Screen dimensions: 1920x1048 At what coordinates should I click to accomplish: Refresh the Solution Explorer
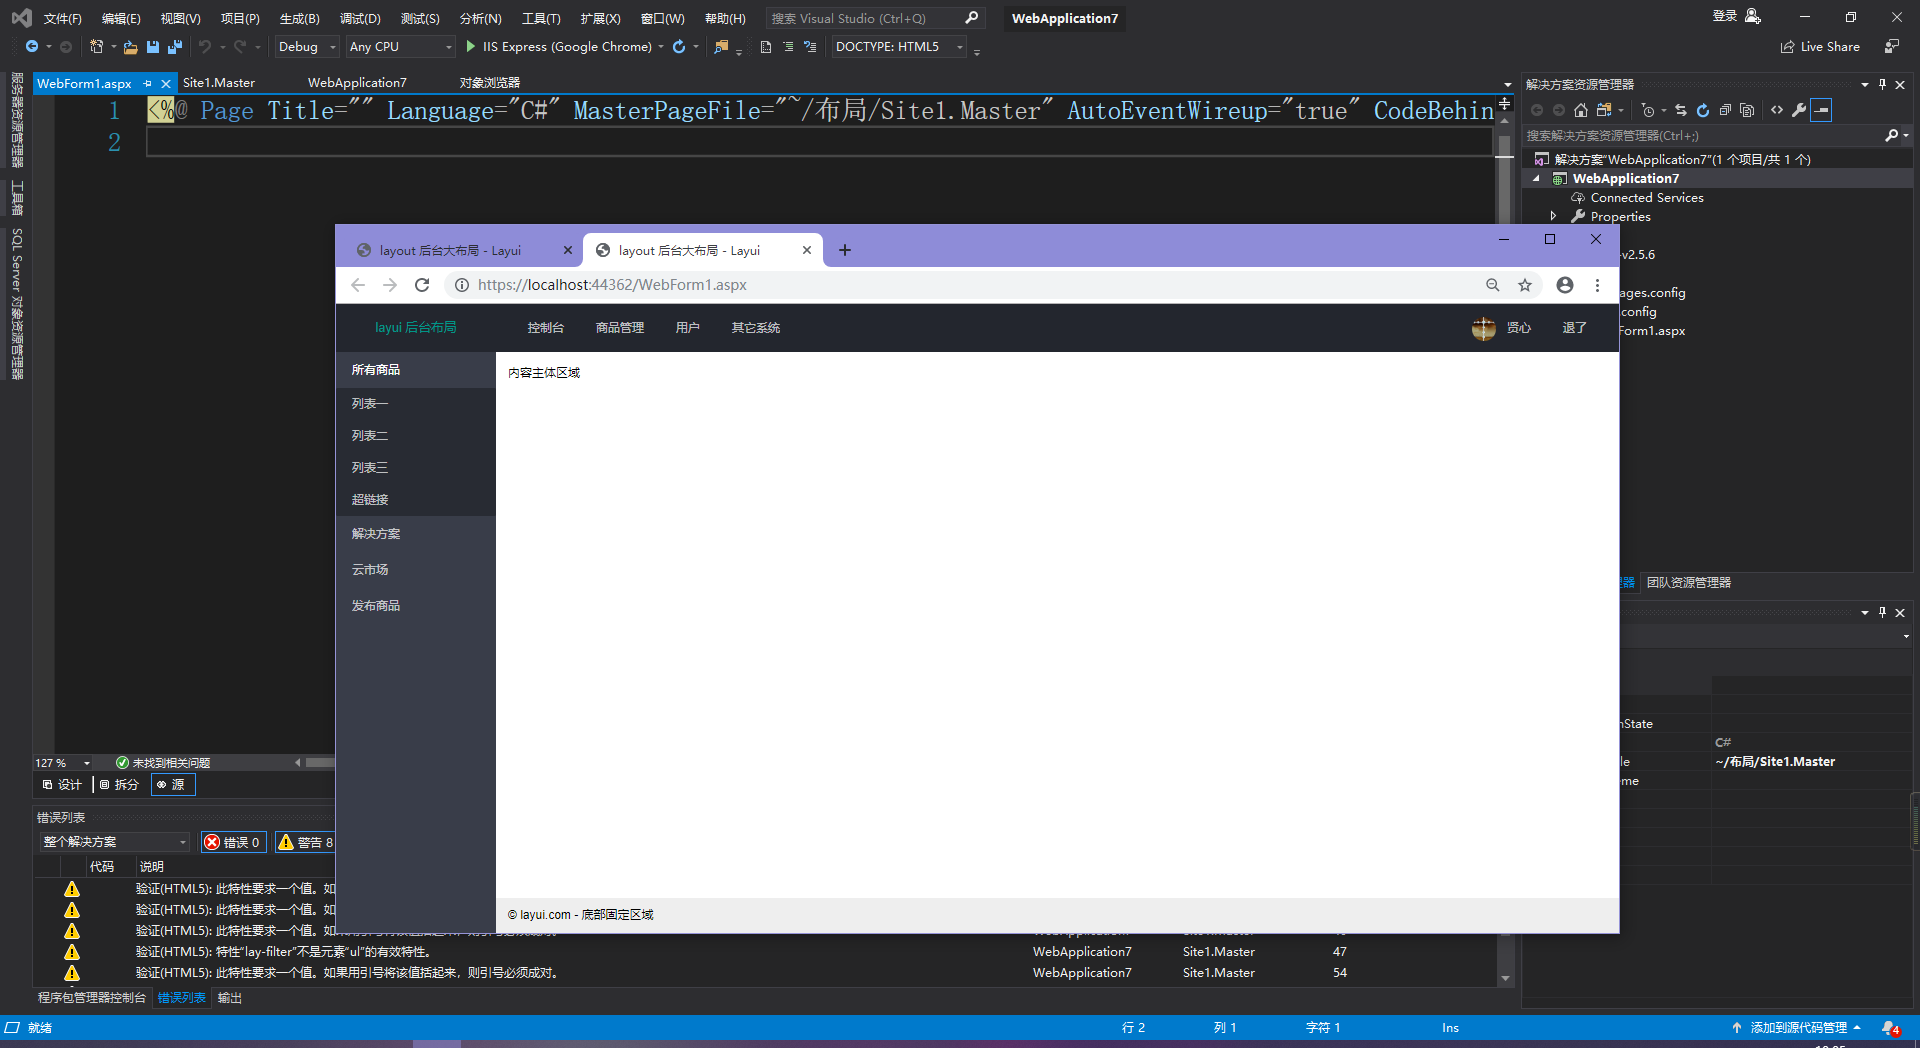pyautogui.click(x=1703, y=110)
